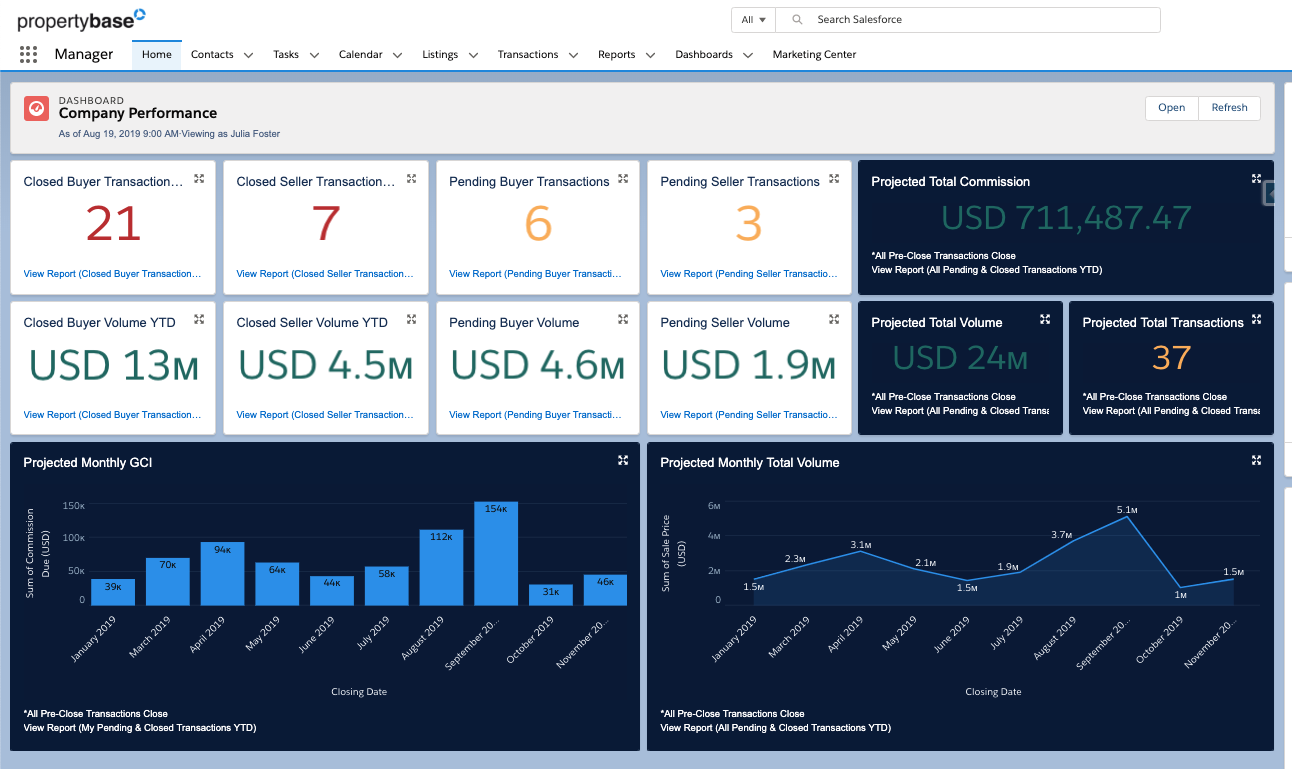Expand the Projected Monthly Total Volume chart
Viewport: 1292px width, 769px height.
(1256, 460)
